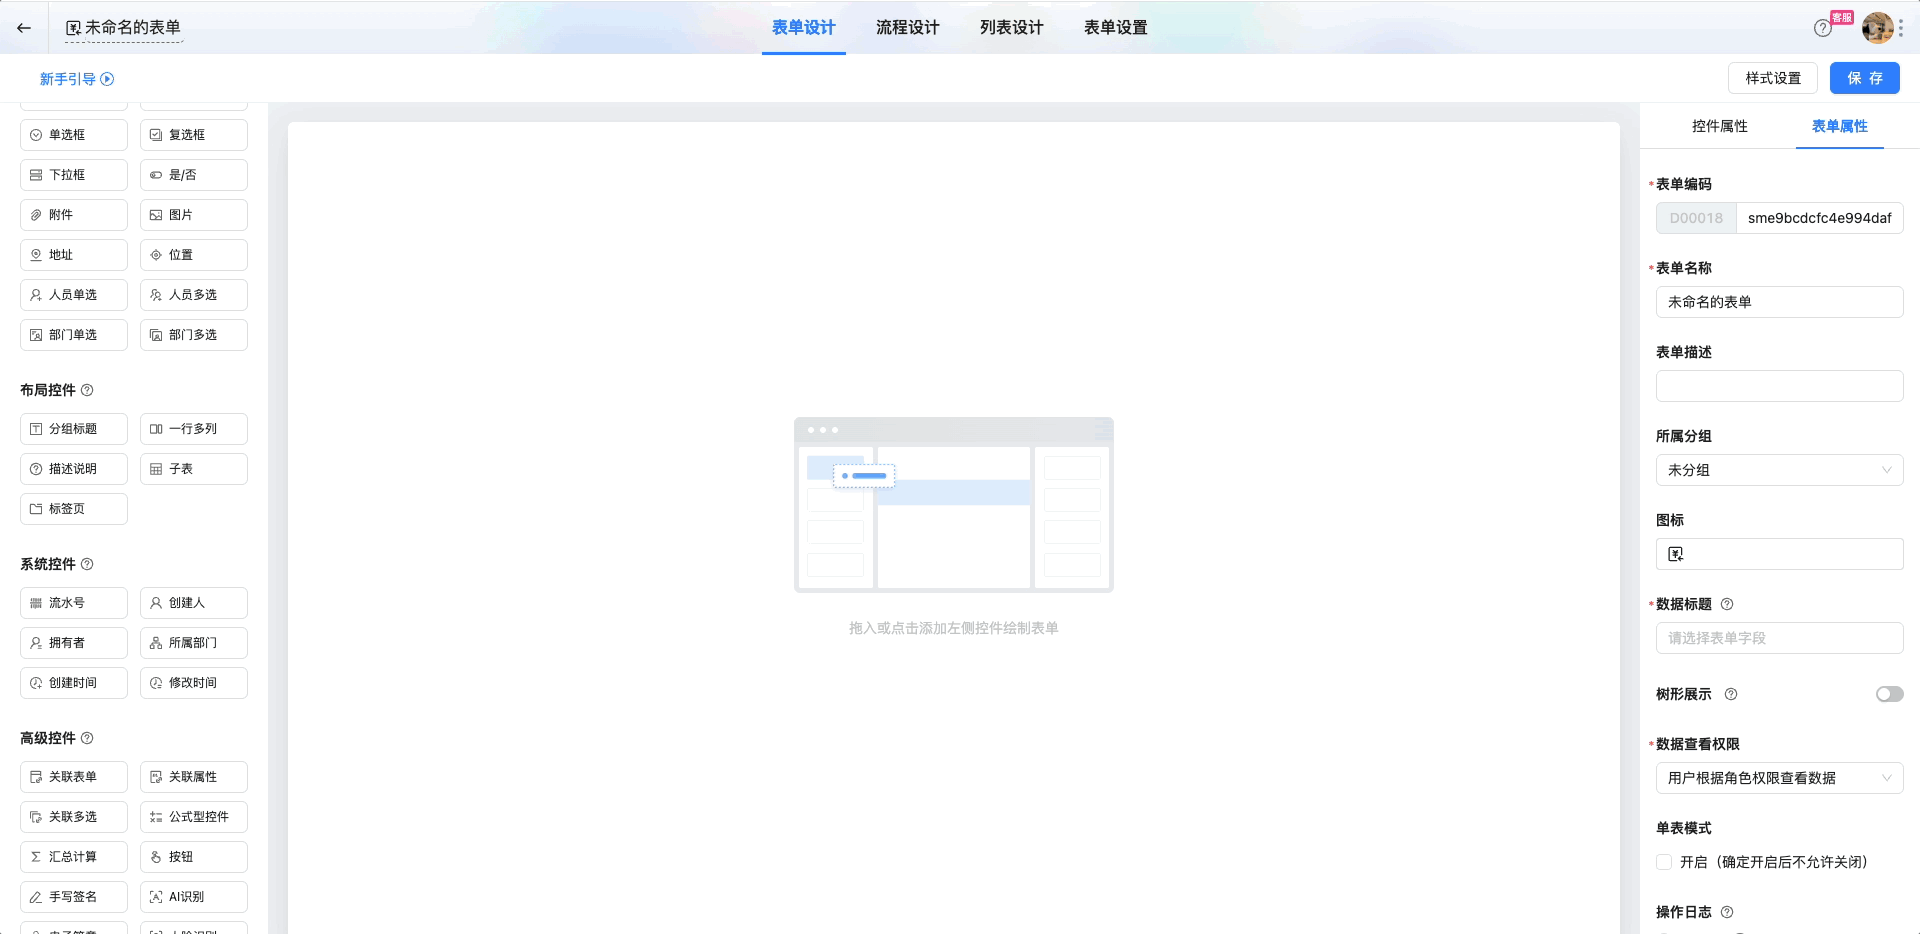The width and height of the screenshot is (1920, 934).
Task: Open the 样式设置 button
Action: (x=1772, y=78)
